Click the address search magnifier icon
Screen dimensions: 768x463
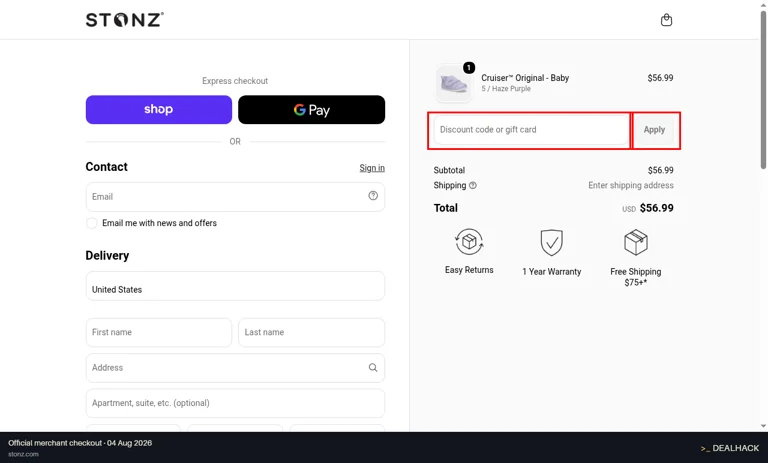tap(373, 367)
